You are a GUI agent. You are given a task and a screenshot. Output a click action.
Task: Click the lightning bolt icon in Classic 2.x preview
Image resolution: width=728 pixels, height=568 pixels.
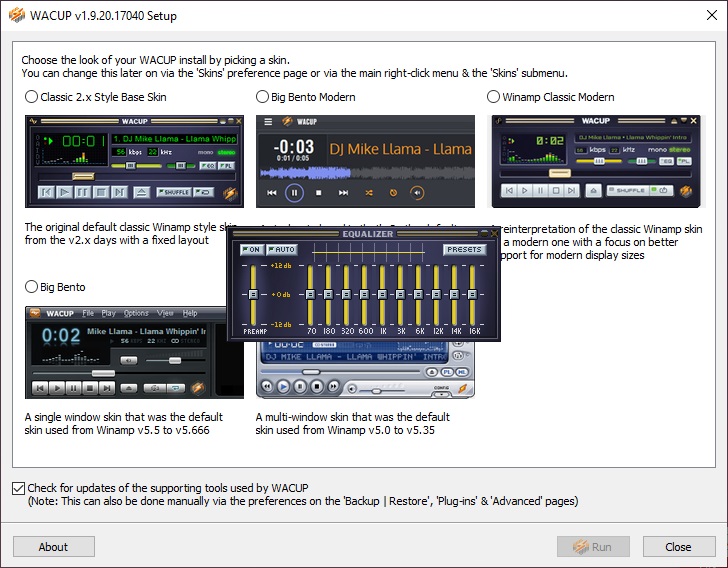point(231,192)
